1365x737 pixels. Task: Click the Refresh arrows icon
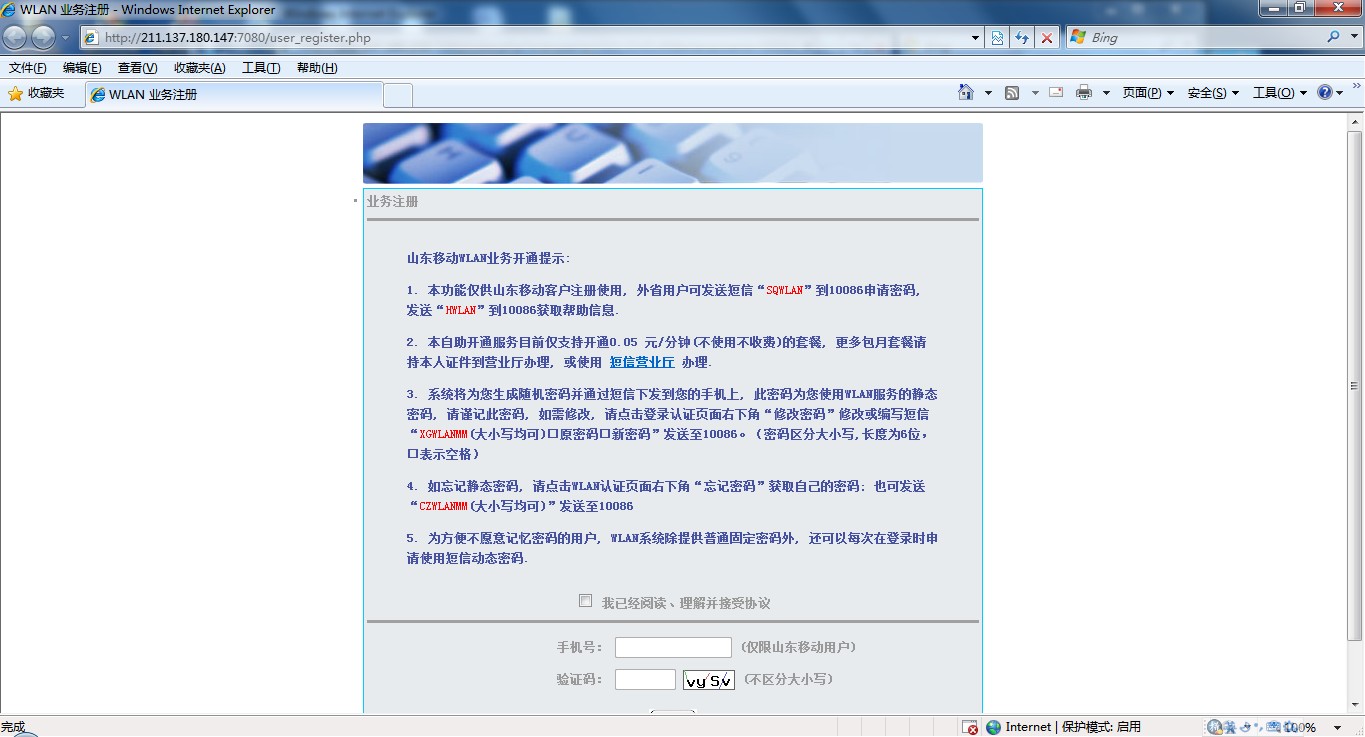(x=1021, y=38)
